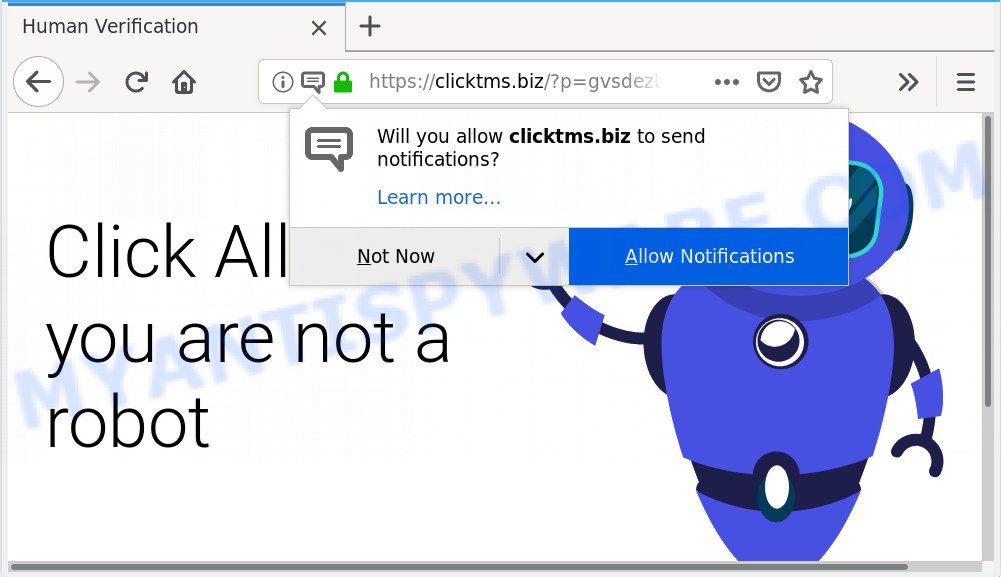Click the forward navigation arrow
Screen dimensions: 1001x577
[x=87, y=82]
